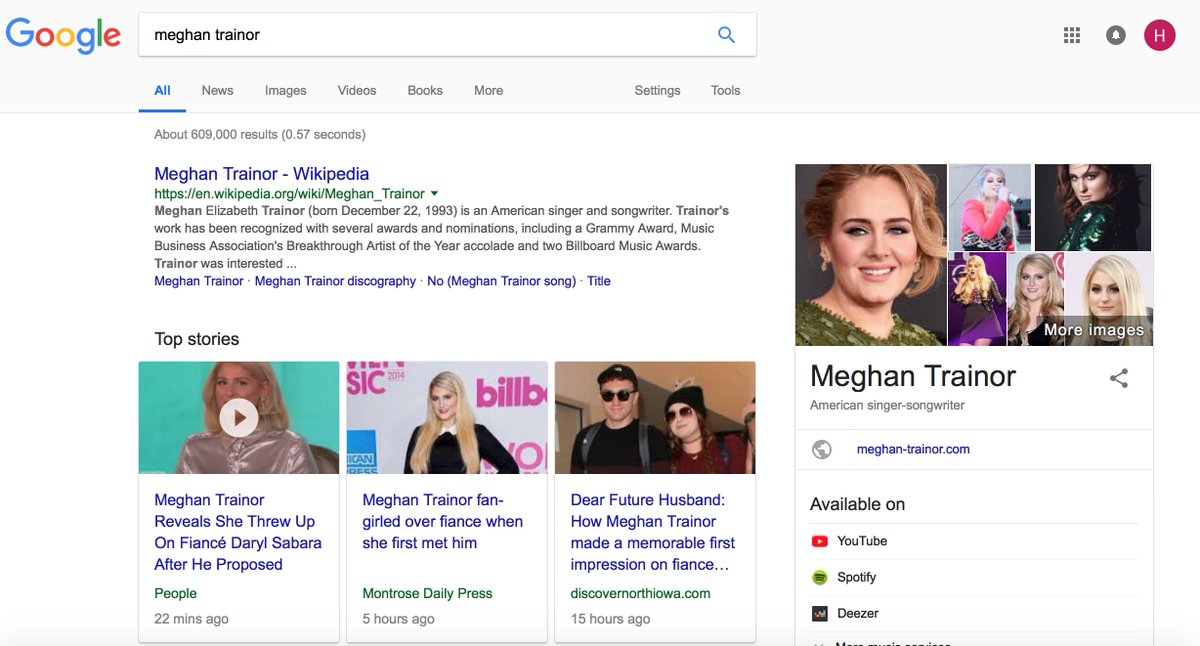
Task: Open the Google apps grid
Action: point(1072,35)
